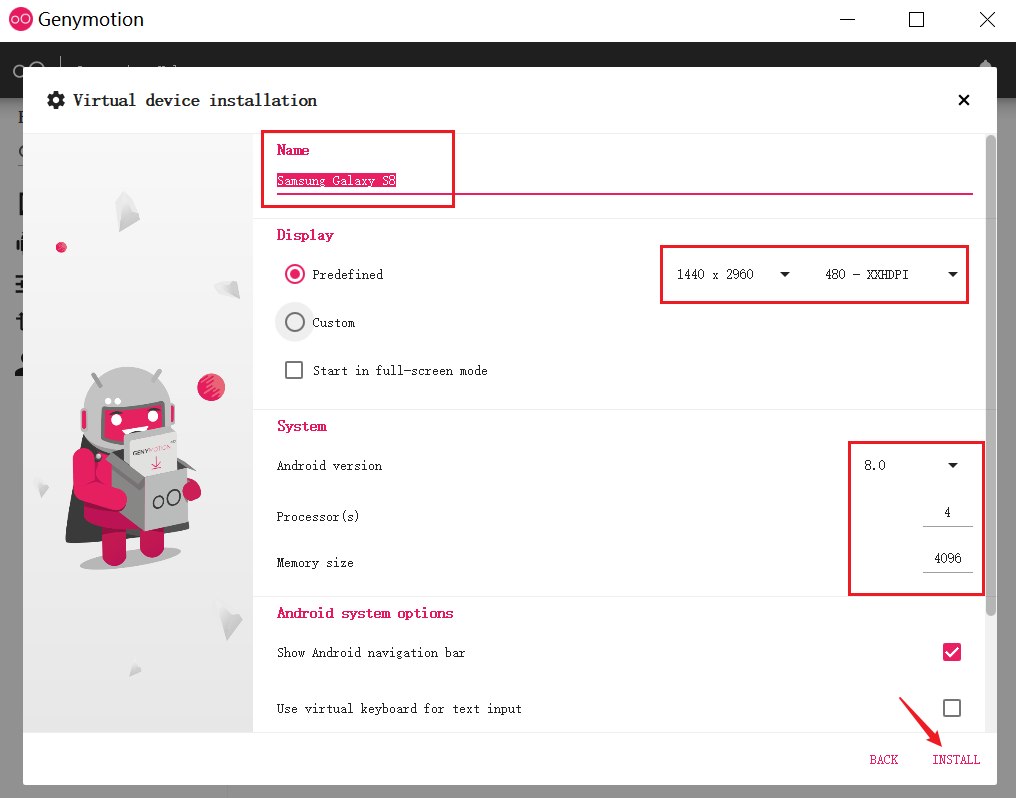Click the dialog's vertical scrollbar
1016x798 pixels.
click(x=990, y=376)
